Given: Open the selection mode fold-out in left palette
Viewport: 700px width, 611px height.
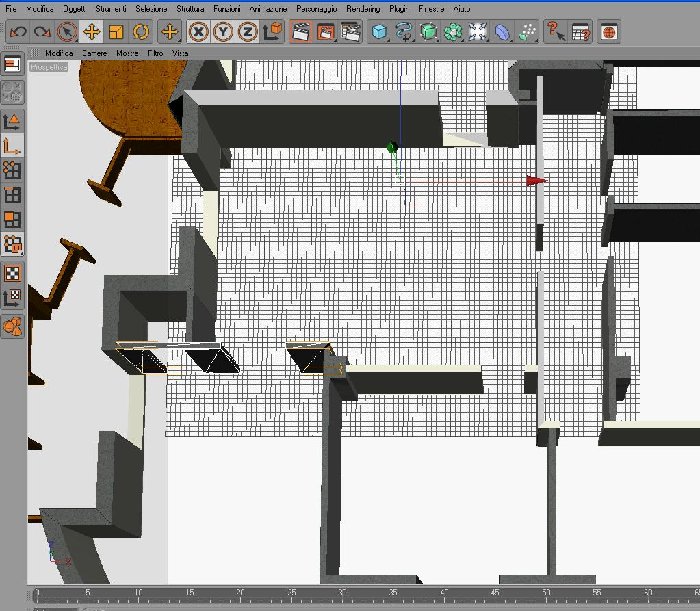Looking at the screenshot, I should [x=12, y=244].
